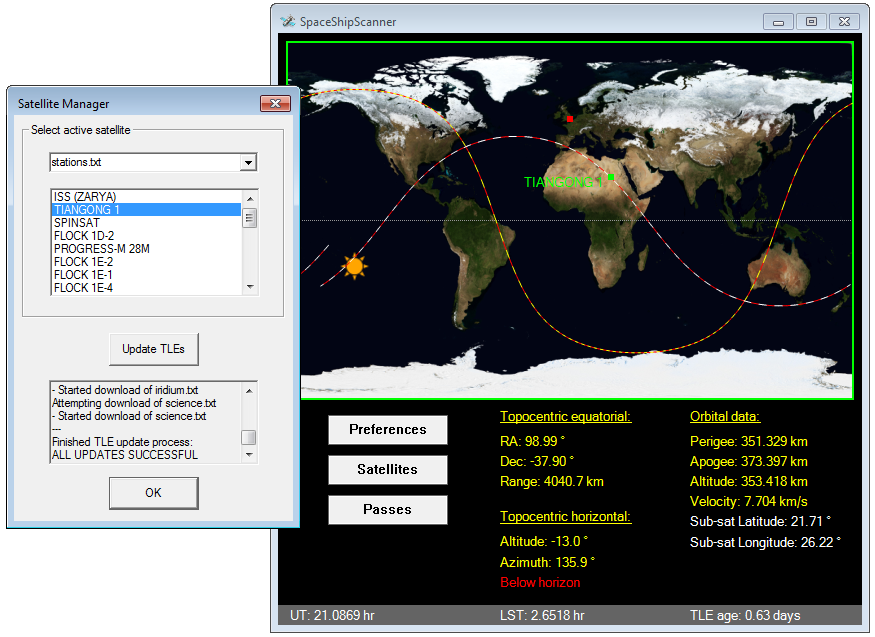Viewport: 875px width, 637px height.
Task: Click the SpaceShipScanner satellite title icon
Action: tap(287, 21)
